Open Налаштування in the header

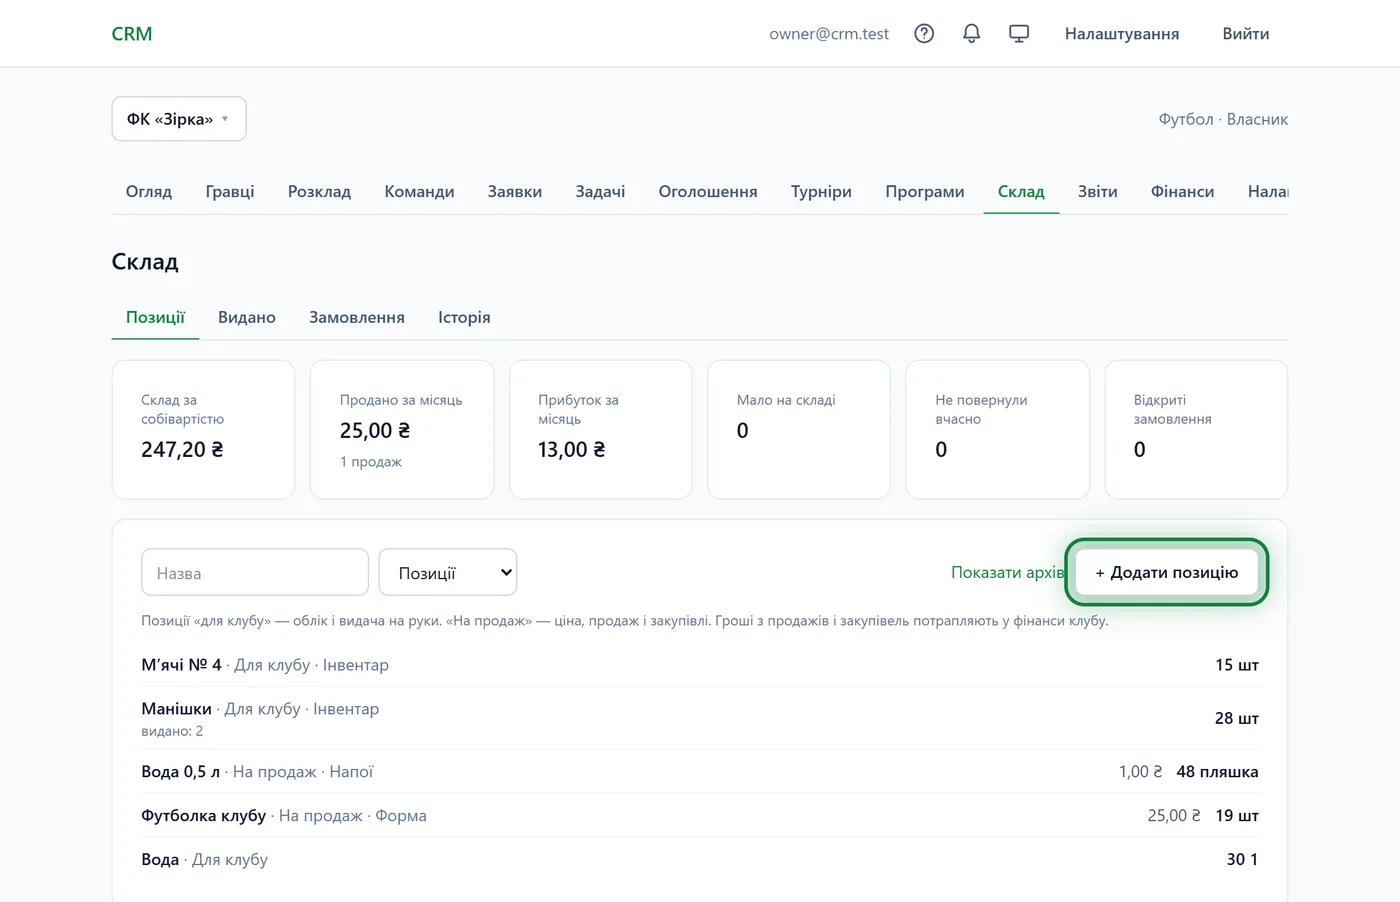pos(1121,34)
